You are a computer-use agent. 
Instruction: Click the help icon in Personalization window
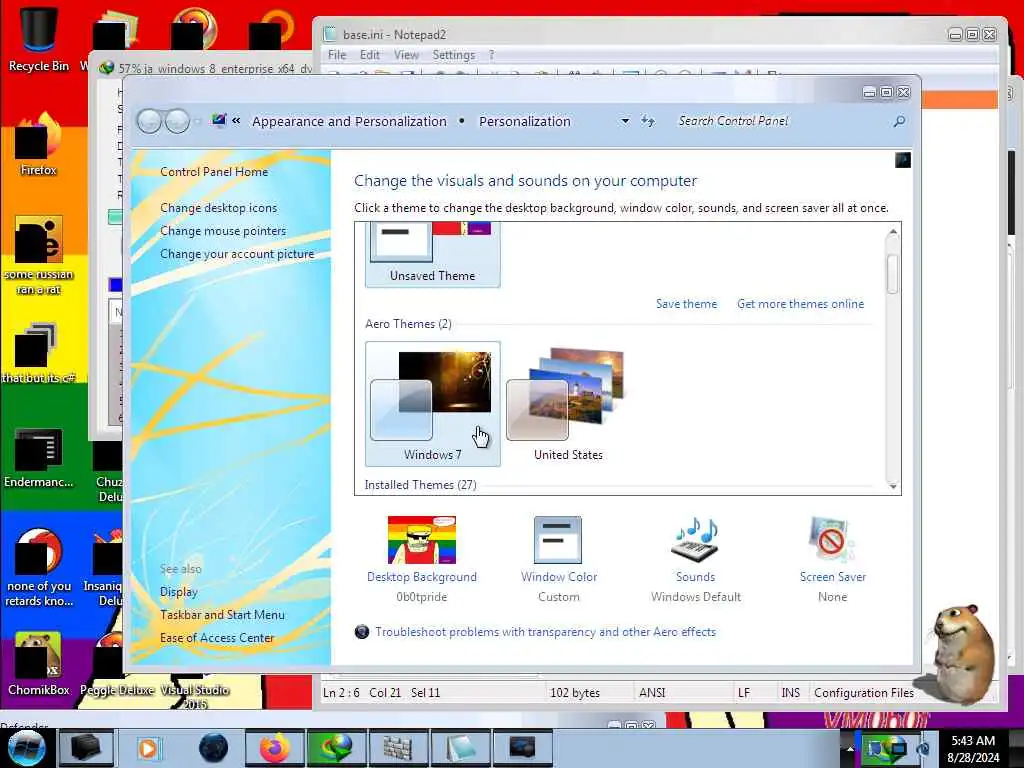(903, 160)
